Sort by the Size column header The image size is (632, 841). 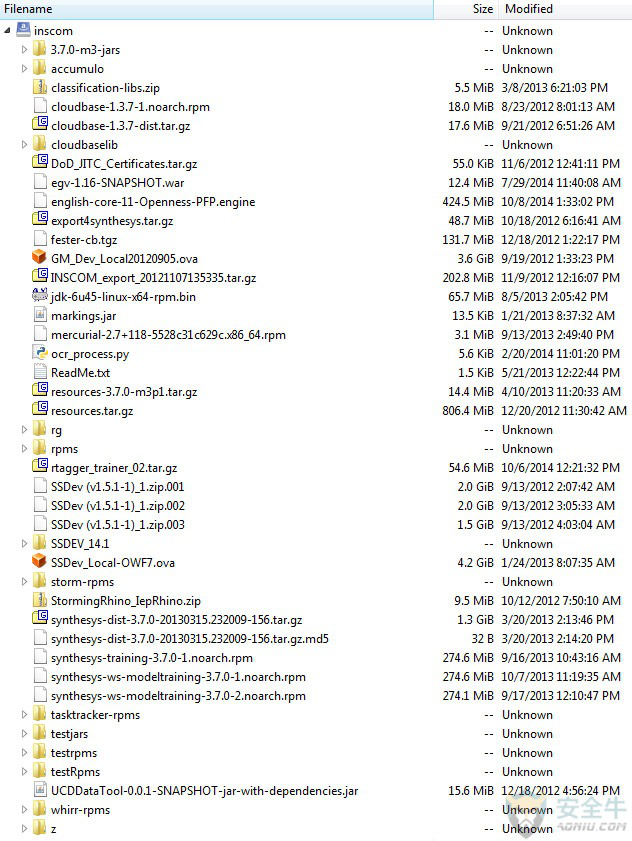(x=466, y=9)
